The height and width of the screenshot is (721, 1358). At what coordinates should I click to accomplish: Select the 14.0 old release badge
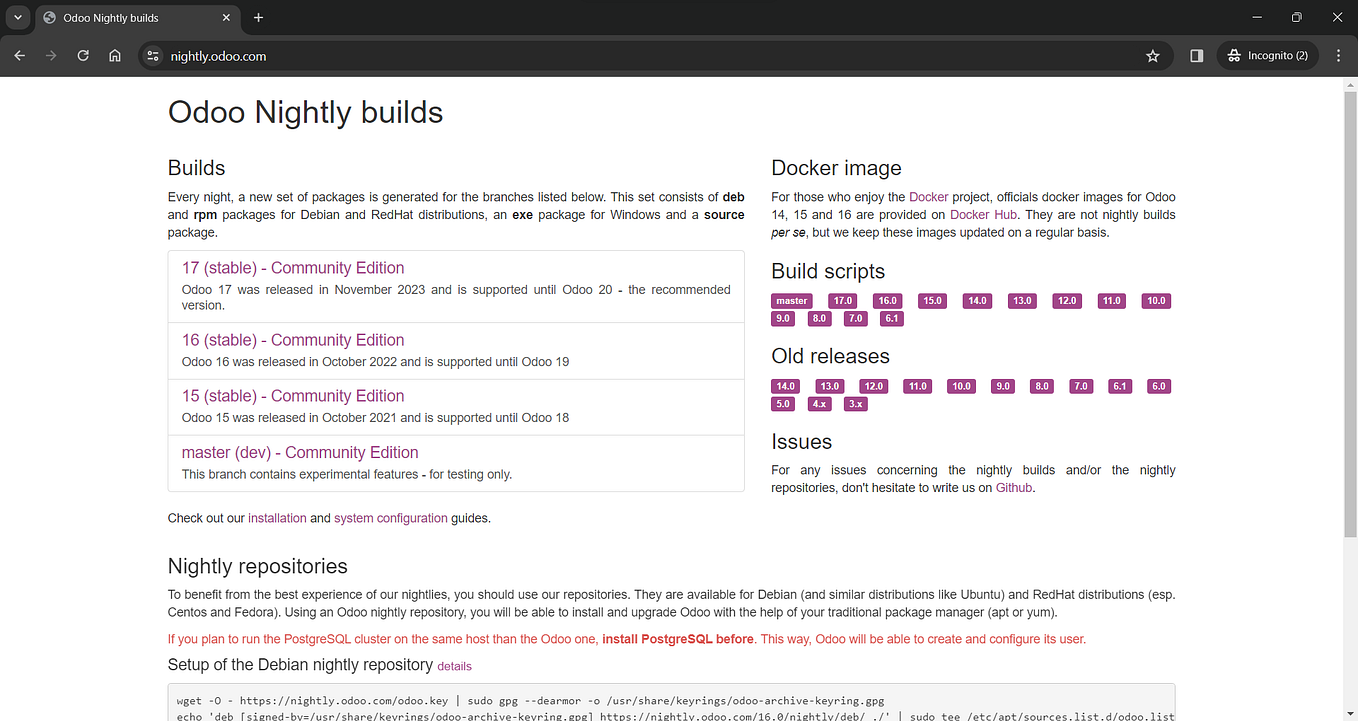[785, 385]
